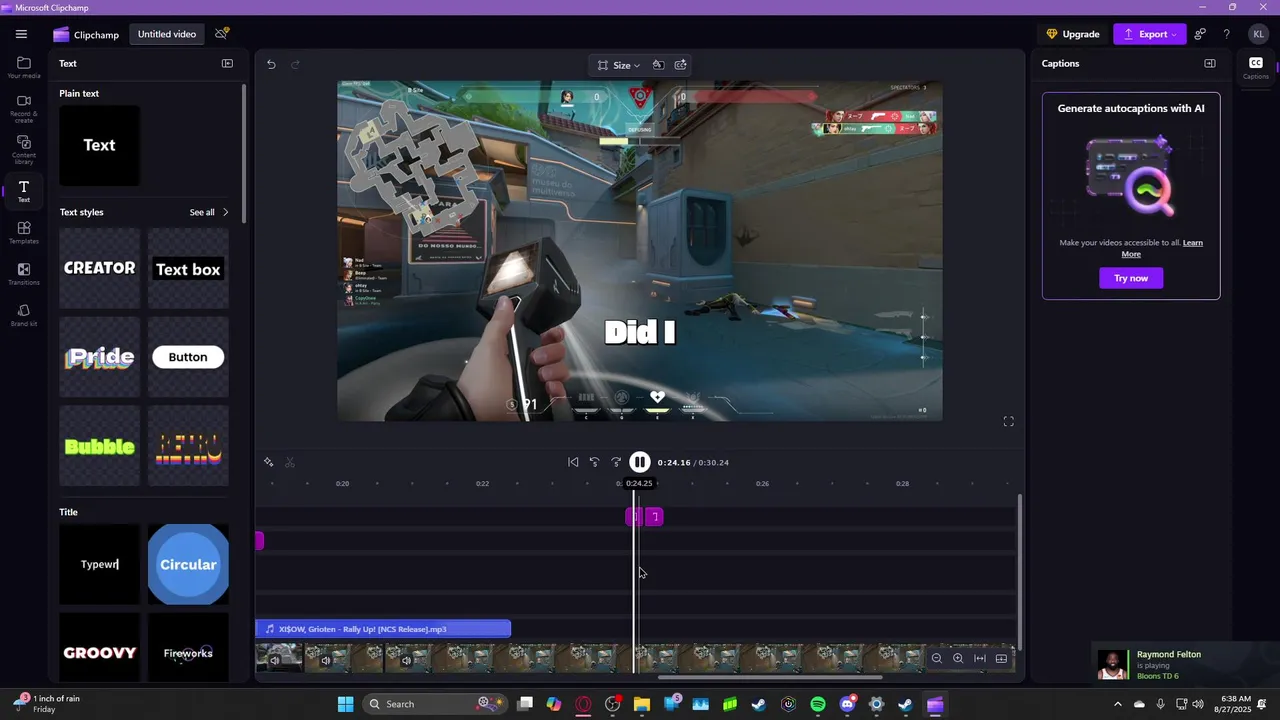Click the timeline horizontal scrollbar

[x=770, y=678]
